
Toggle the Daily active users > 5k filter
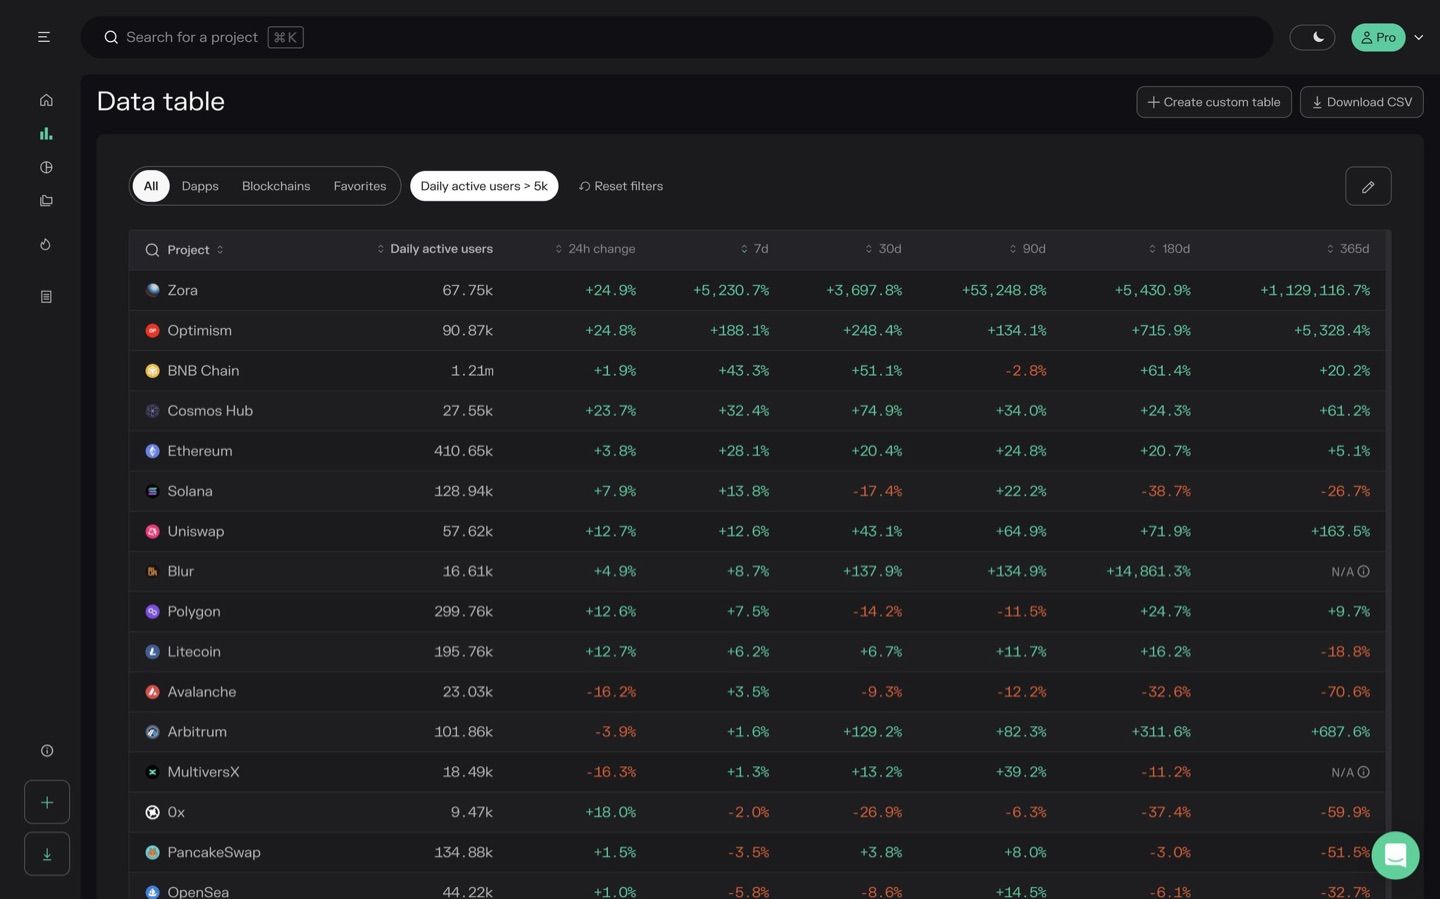(484, 186)
